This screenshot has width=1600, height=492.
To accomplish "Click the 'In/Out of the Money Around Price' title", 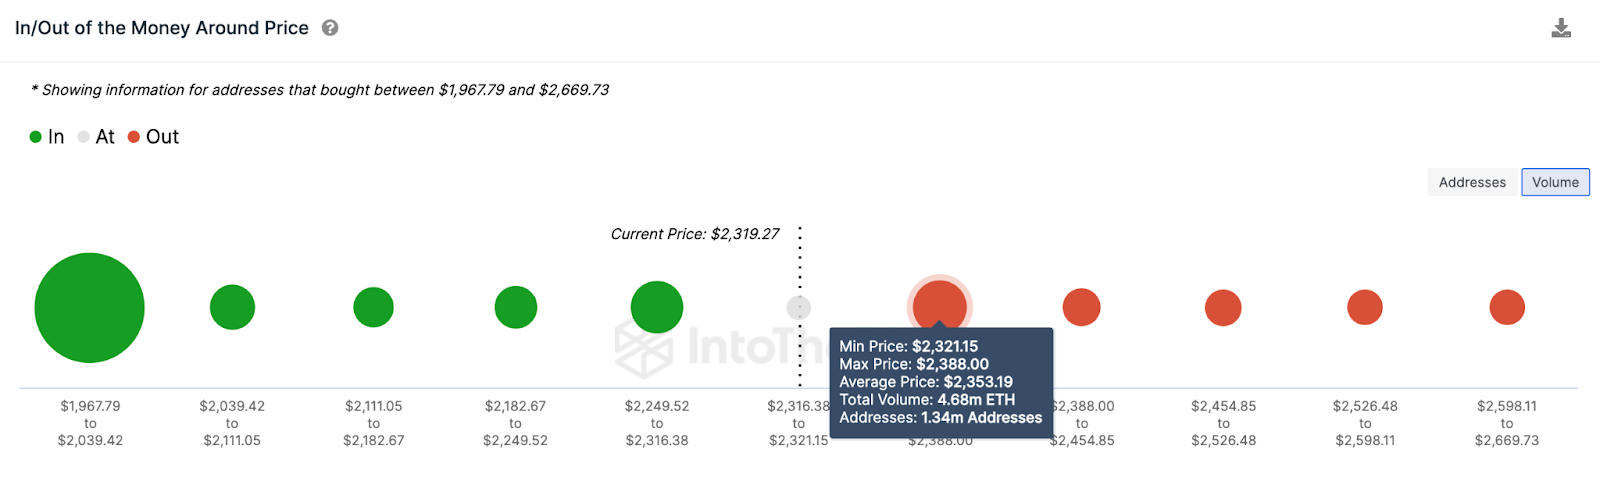I will tap(162, 28).
